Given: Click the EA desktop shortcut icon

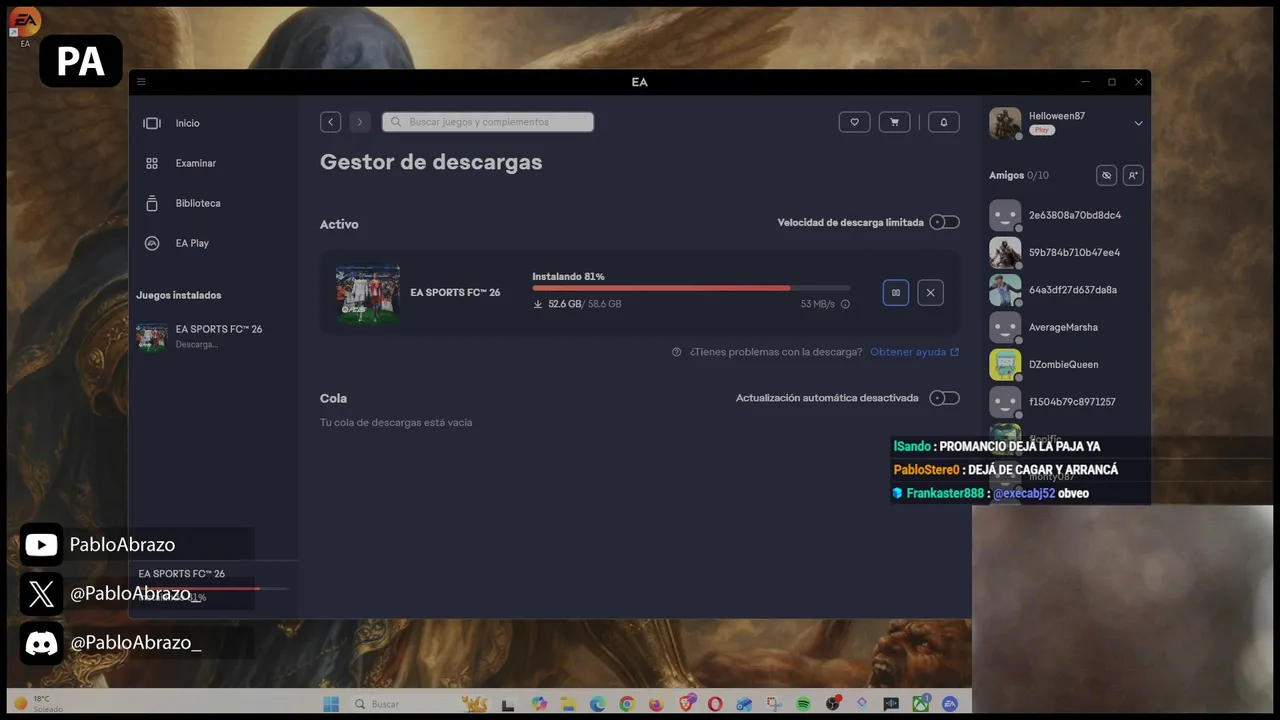Looking at the screenshot, I should [x=25, y=26].
